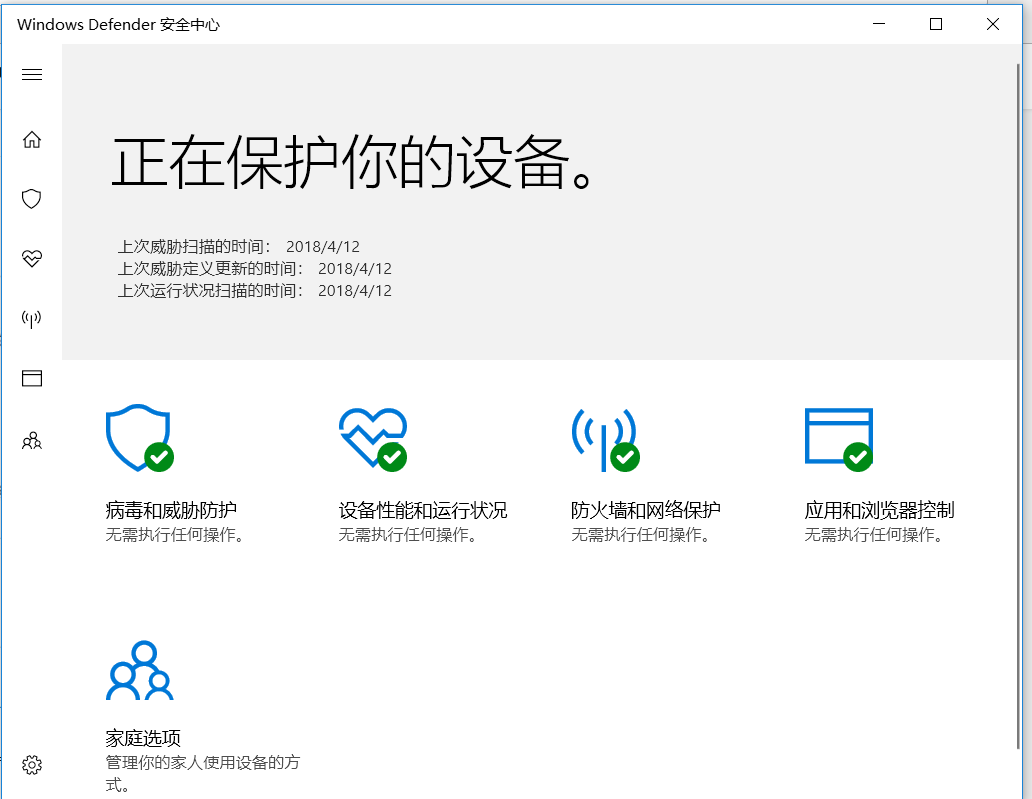
Task: Open firewall network antenna sidebar icon
Action: tap(32, 319)
